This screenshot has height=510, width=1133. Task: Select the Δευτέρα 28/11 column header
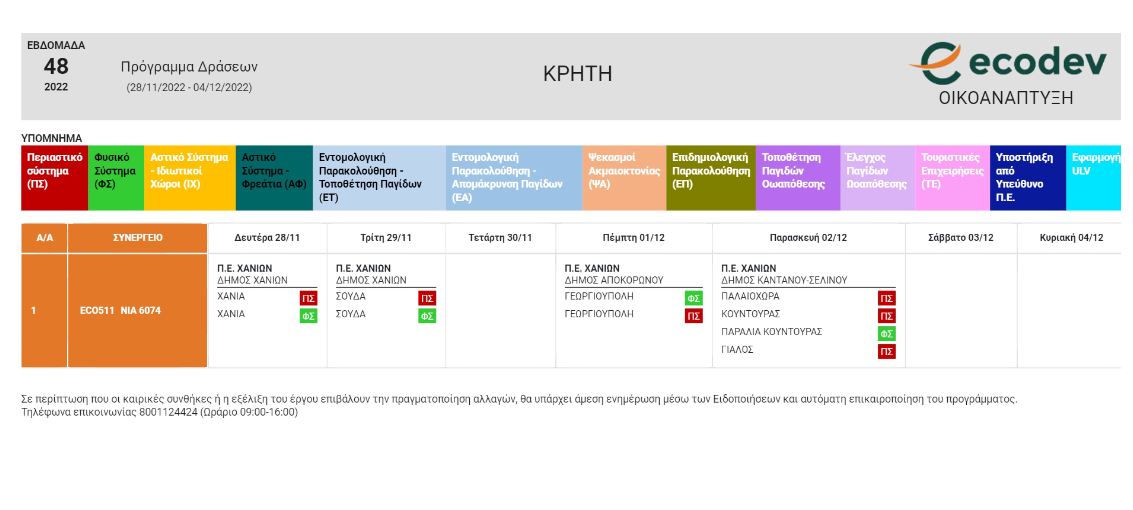click(267, 238)
